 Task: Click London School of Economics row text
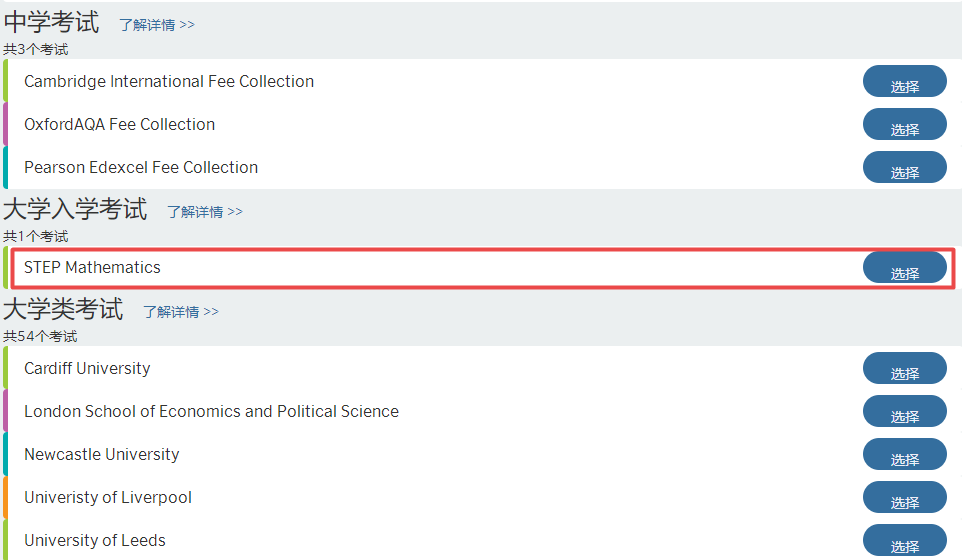[211, 411]
